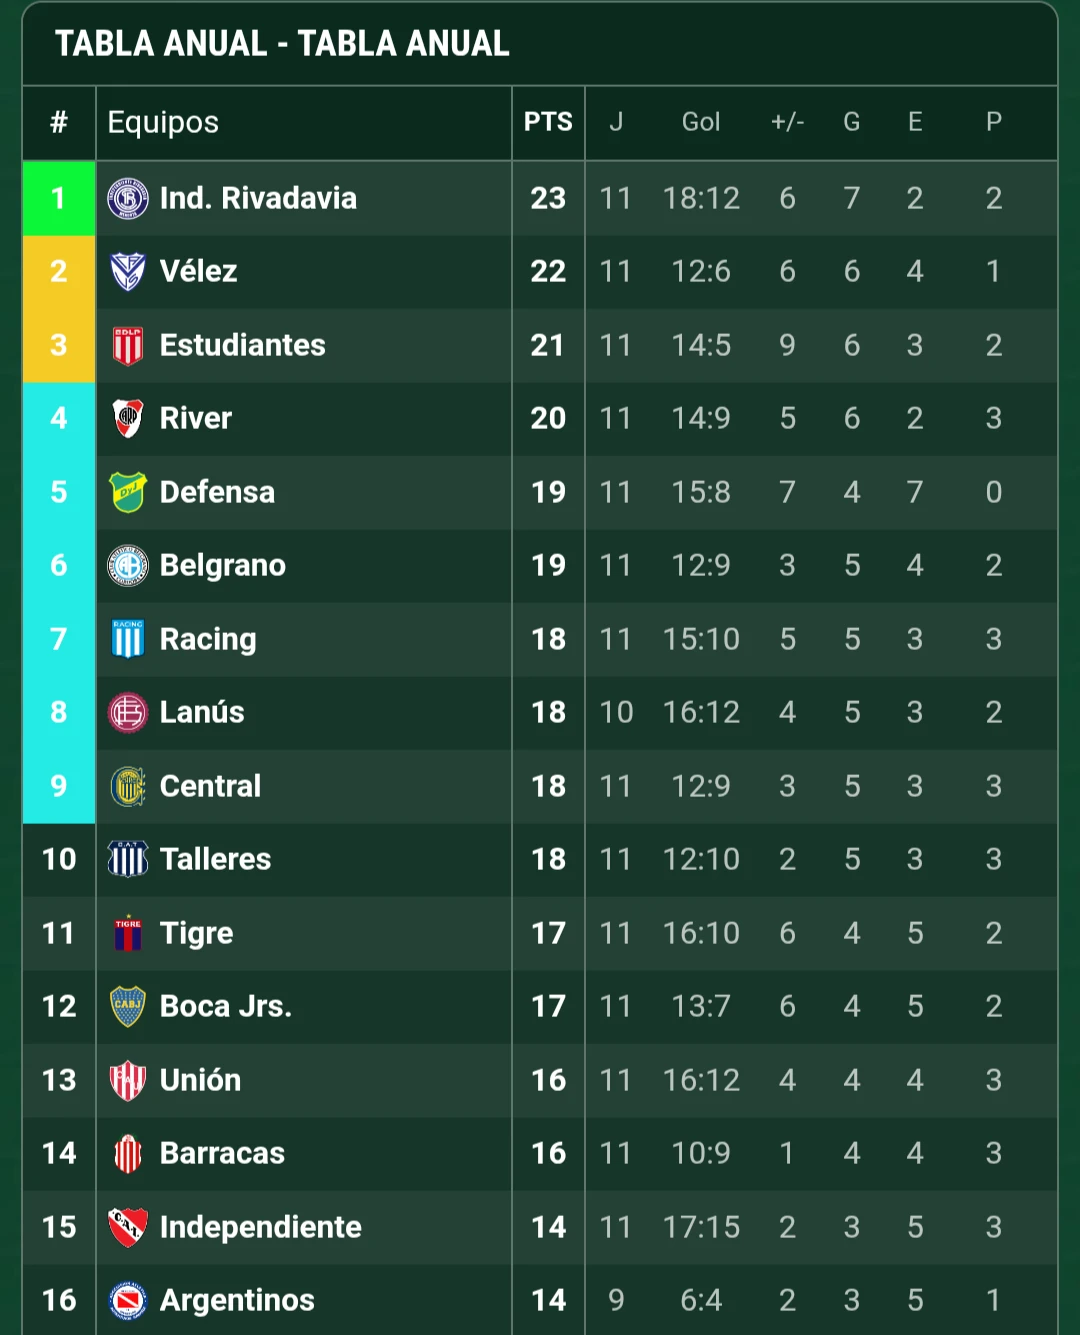Select the Independiente badge
This screenshot has height=1335, width=1080.
click(x=126, y=1227)
